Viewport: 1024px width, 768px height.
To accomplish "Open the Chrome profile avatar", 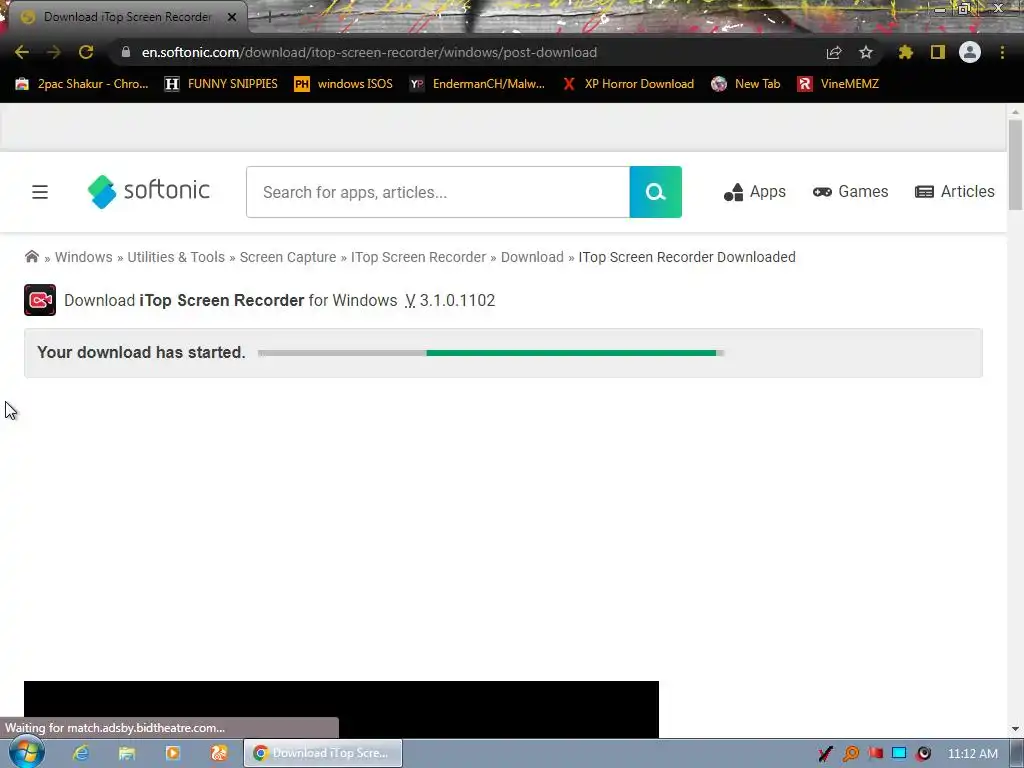I will point(970,52).
